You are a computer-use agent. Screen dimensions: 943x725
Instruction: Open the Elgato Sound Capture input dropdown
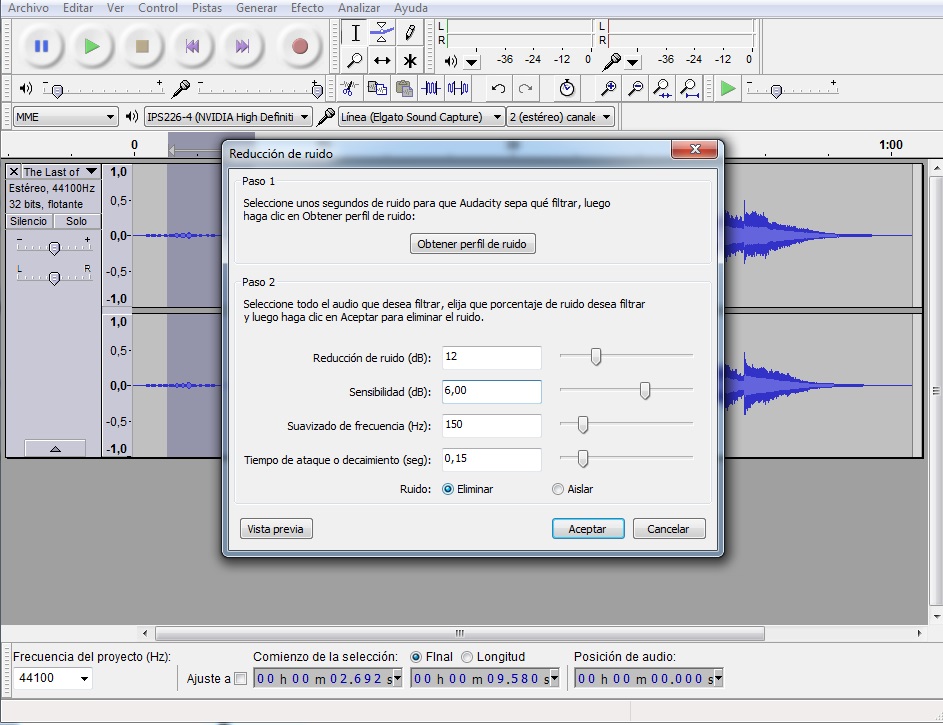pyautogui.click(x=421, y=117)
